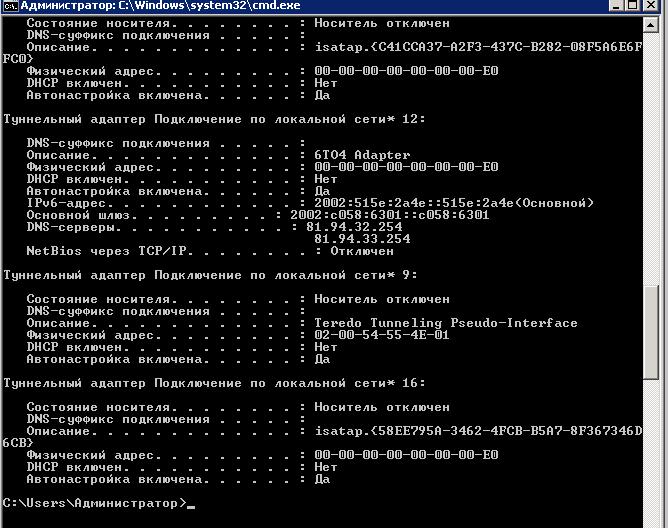Click the gateway address 2002:c058:6301::c058:6301
The width and height of the screenshot is (668, 528).
[390, 215]
